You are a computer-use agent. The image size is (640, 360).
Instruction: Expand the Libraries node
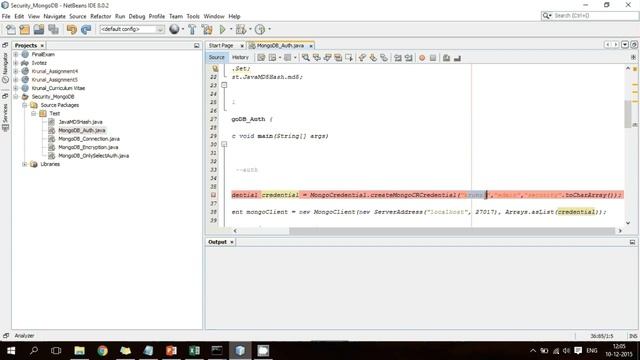coord(25,164)
